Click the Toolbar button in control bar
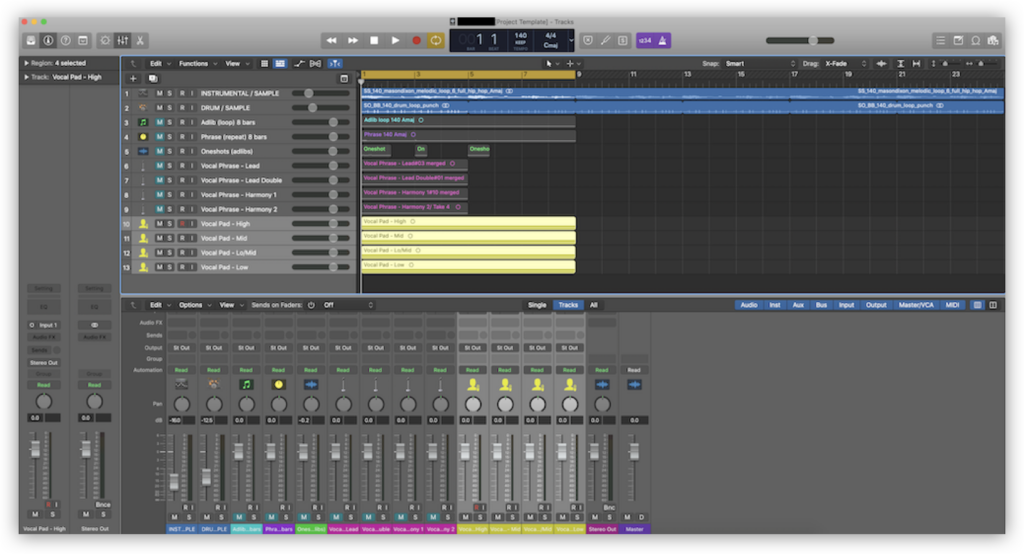 click(x=83, y=41)
